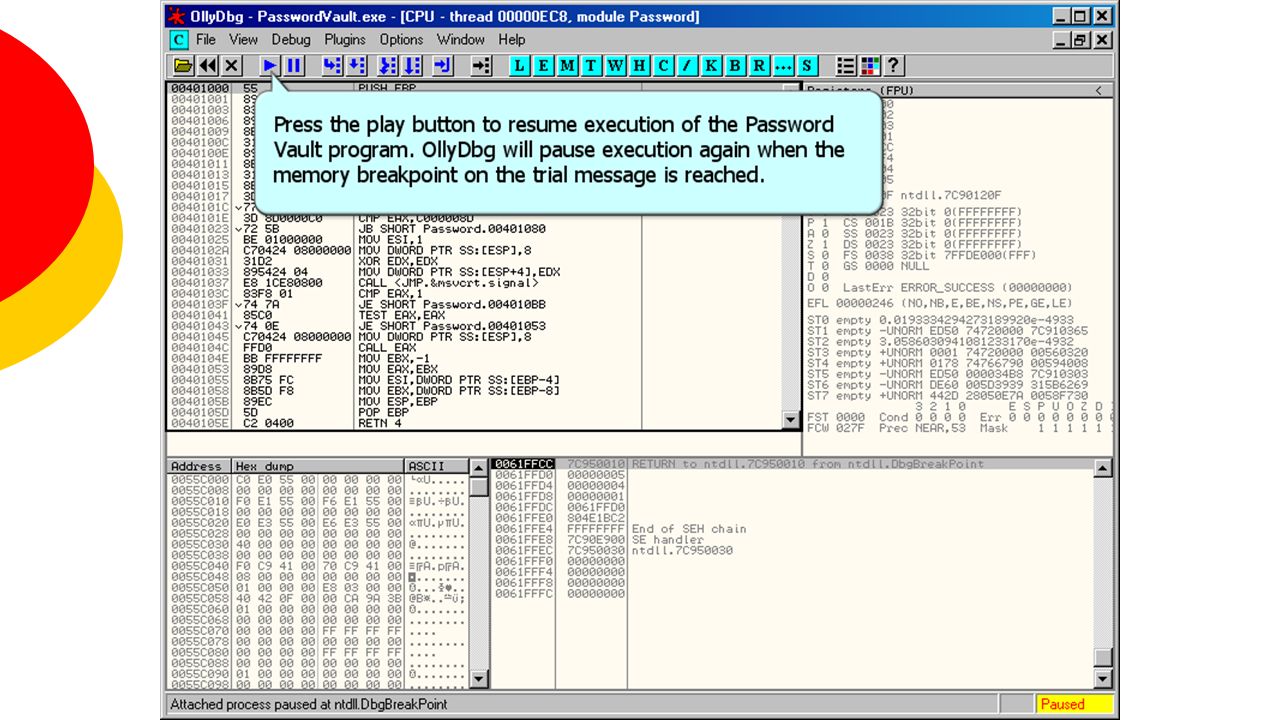Click the CPU window C system icon
The height and width of the screenshot is (720, 1280).
179,40
